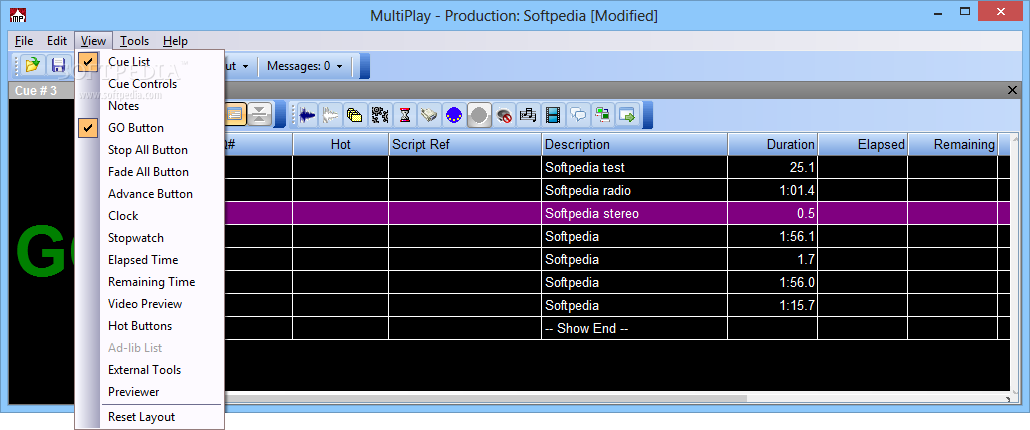
Task: Add a wait cue with hourglass icon
Action: pos(405,116)
